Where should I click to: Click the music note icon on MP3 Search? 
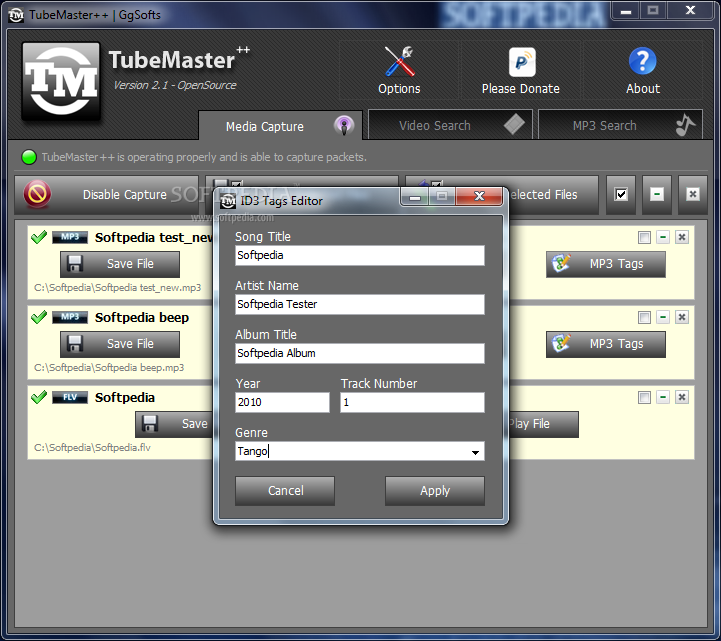pos(685,125)
